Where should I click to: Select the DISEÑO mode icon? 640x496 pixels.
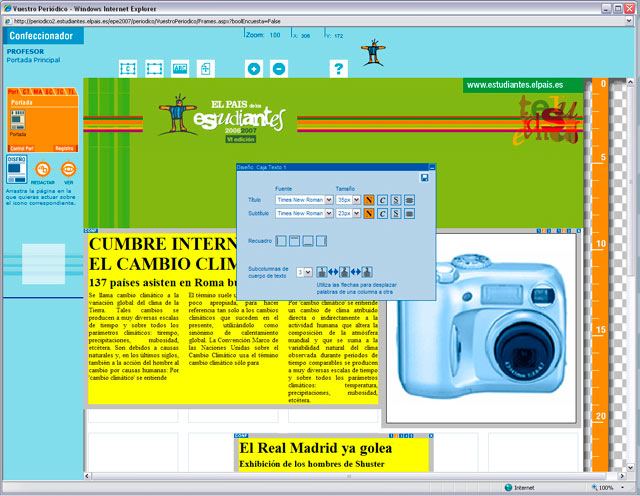coord(16,169)
